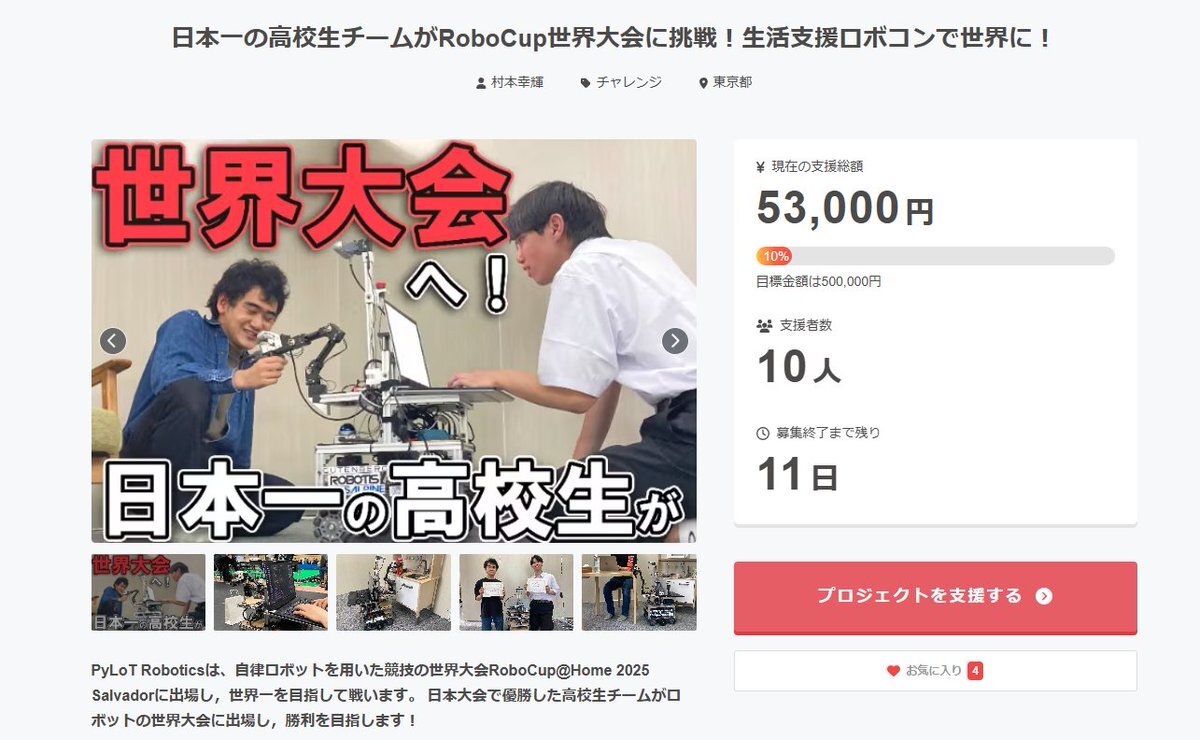
Task: Click the previous image arrow on carousel
Action: tap(113, 341)
